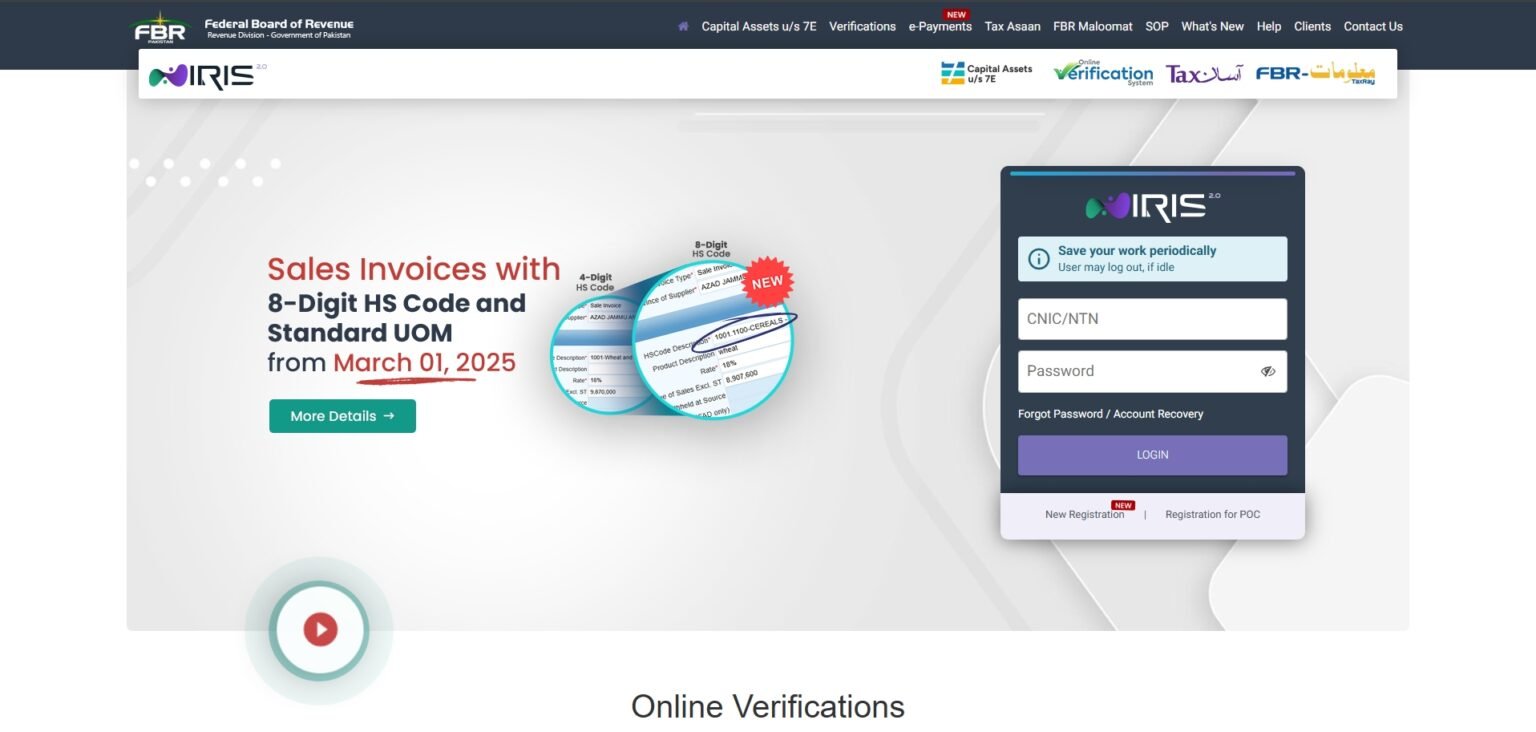The image size is (1536, 732).
Task: Click inside the CNIC/NTN input field
Action: click(1152, 318)
